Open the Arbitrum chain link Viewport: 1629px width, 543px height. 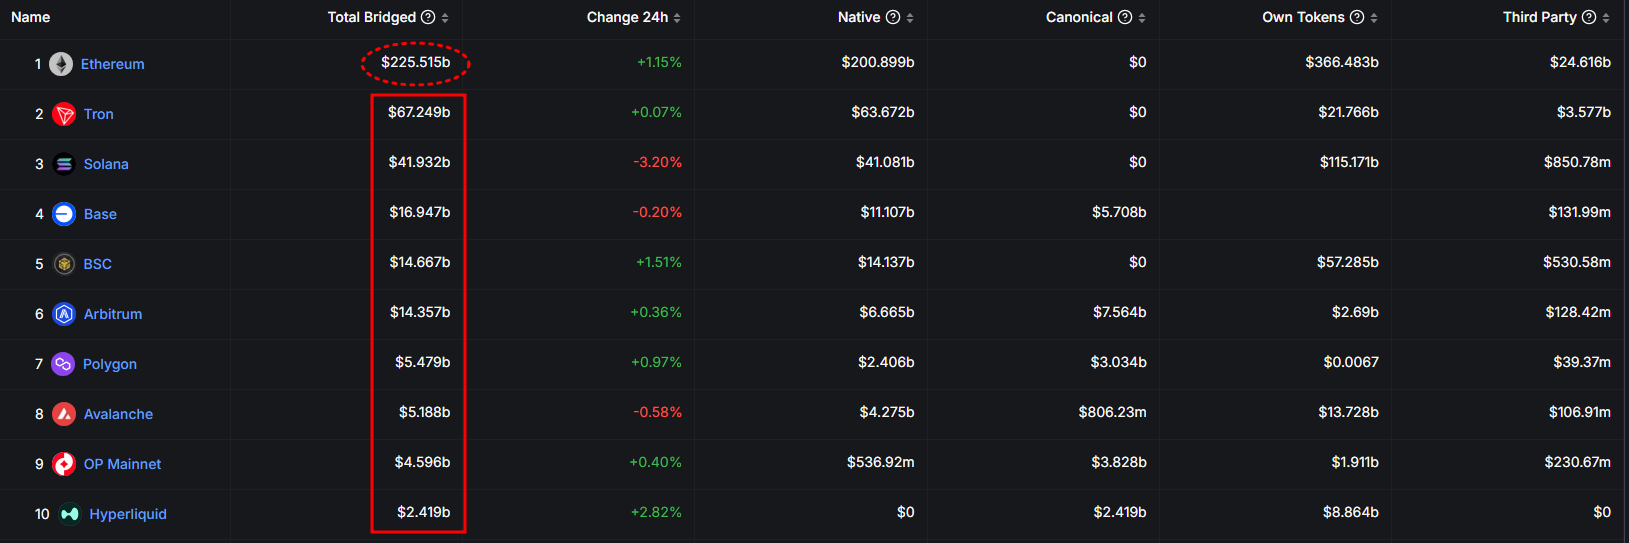pos(113,314)
